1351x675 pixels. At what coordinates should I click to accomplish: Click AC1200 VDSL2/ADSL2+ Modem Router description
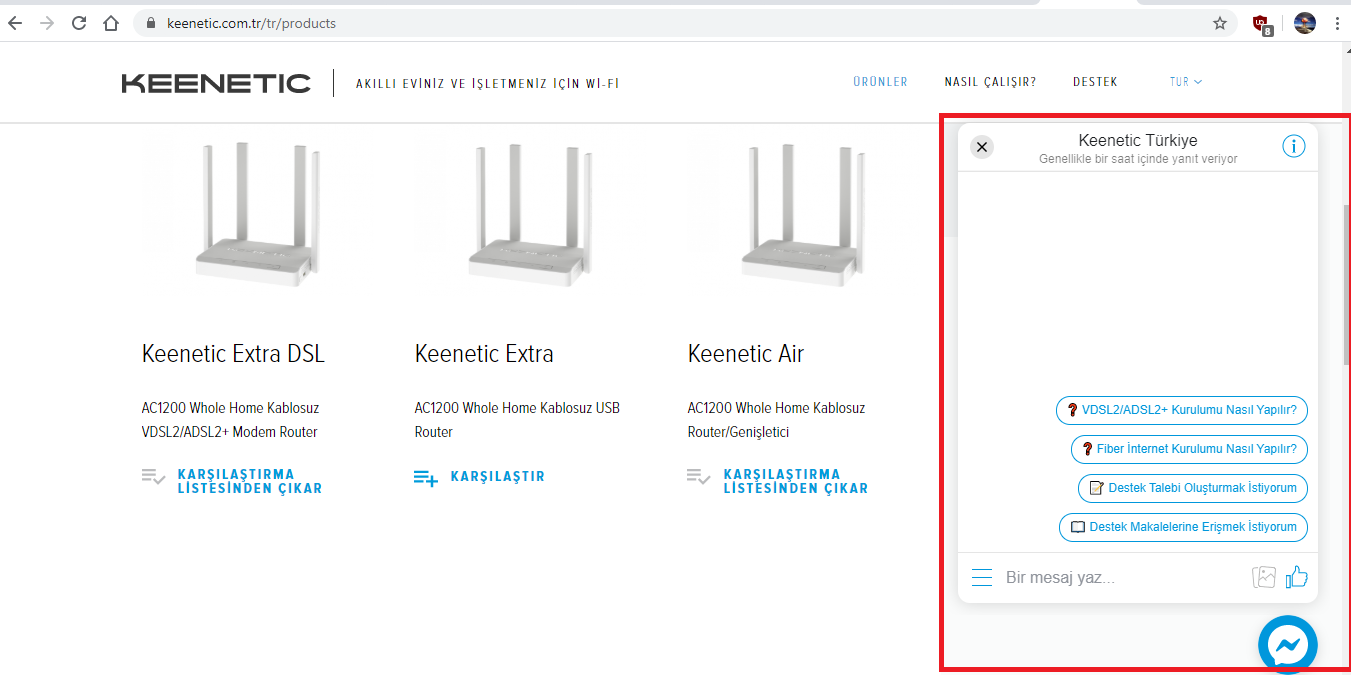(x=230, y=420)
